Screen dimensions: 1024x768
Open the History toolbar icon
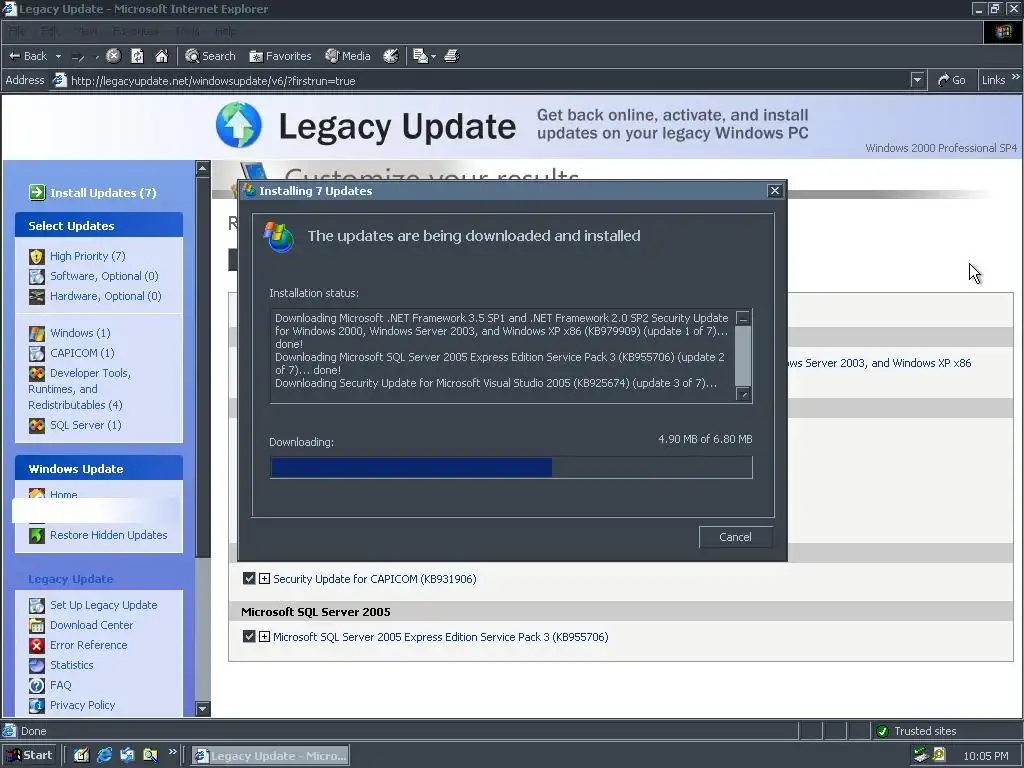[x=391, y=56]
